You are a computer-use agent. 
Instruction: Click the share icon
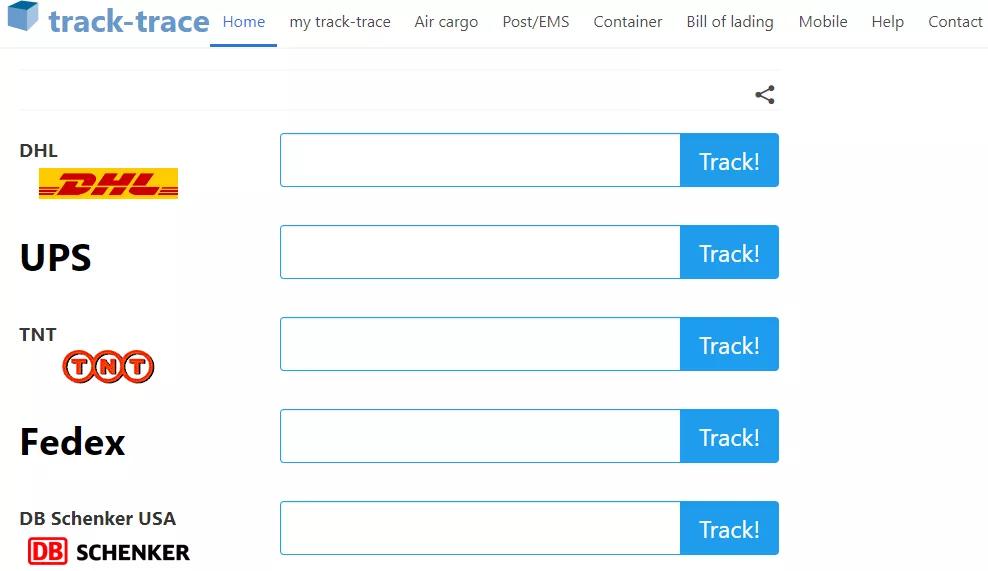pyautogui.click(x=765, y=95)
